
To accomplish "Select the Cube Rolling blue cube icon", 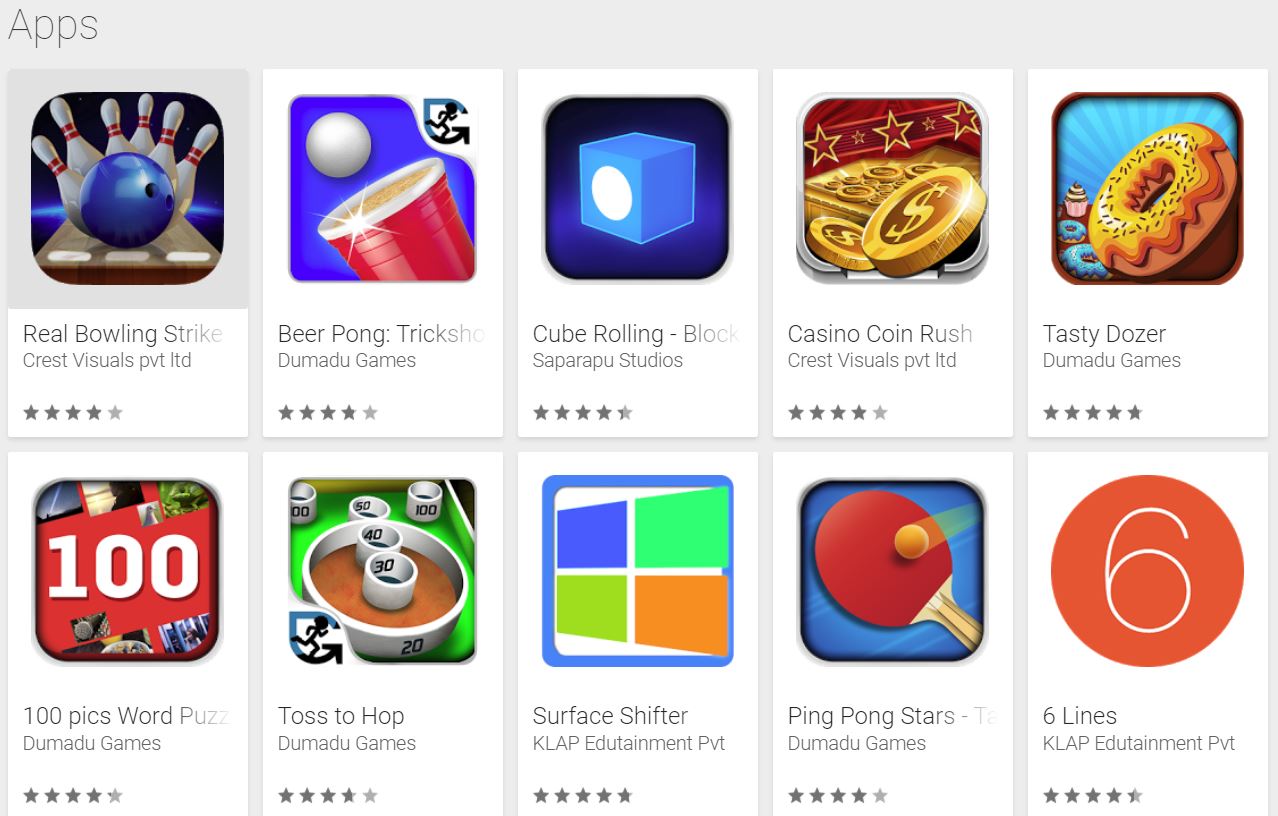I will pos(638,189).
